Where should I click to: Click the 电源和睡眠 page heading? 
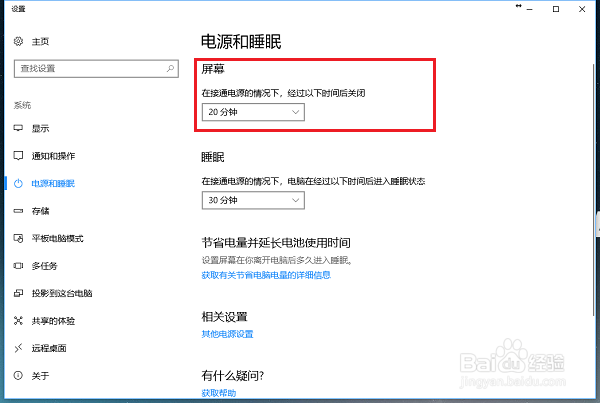tap(241, 42)
